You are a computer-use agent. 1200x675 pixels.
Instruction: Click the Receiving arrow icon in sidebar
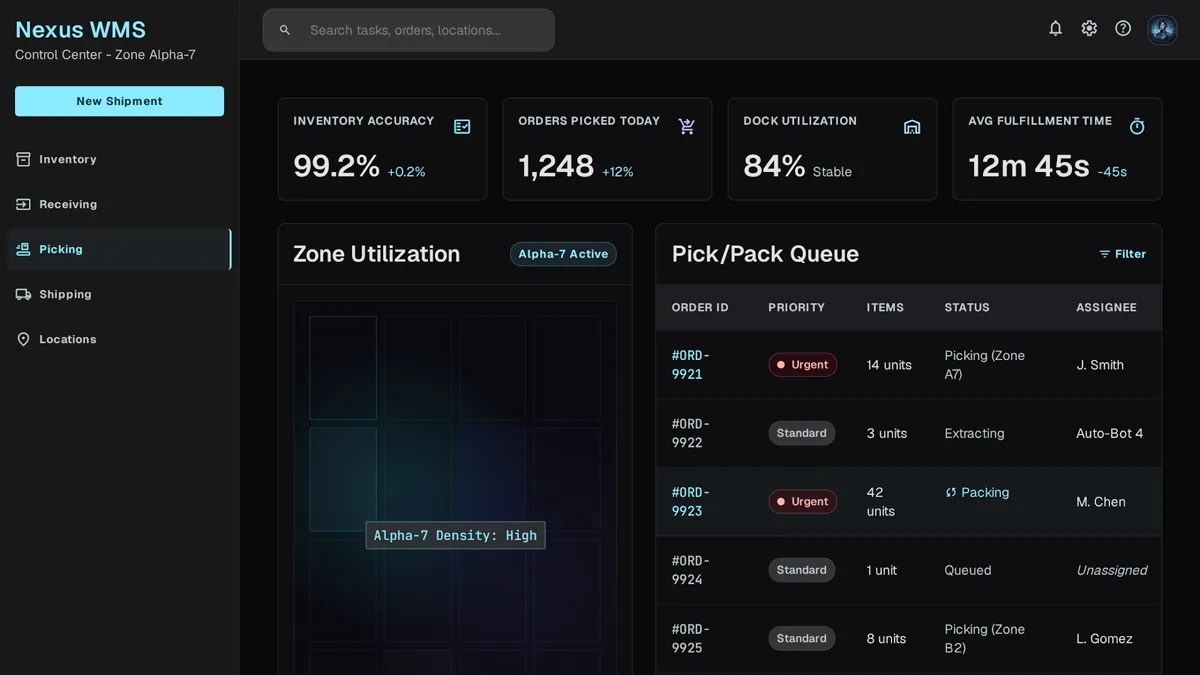click(23, 204)
